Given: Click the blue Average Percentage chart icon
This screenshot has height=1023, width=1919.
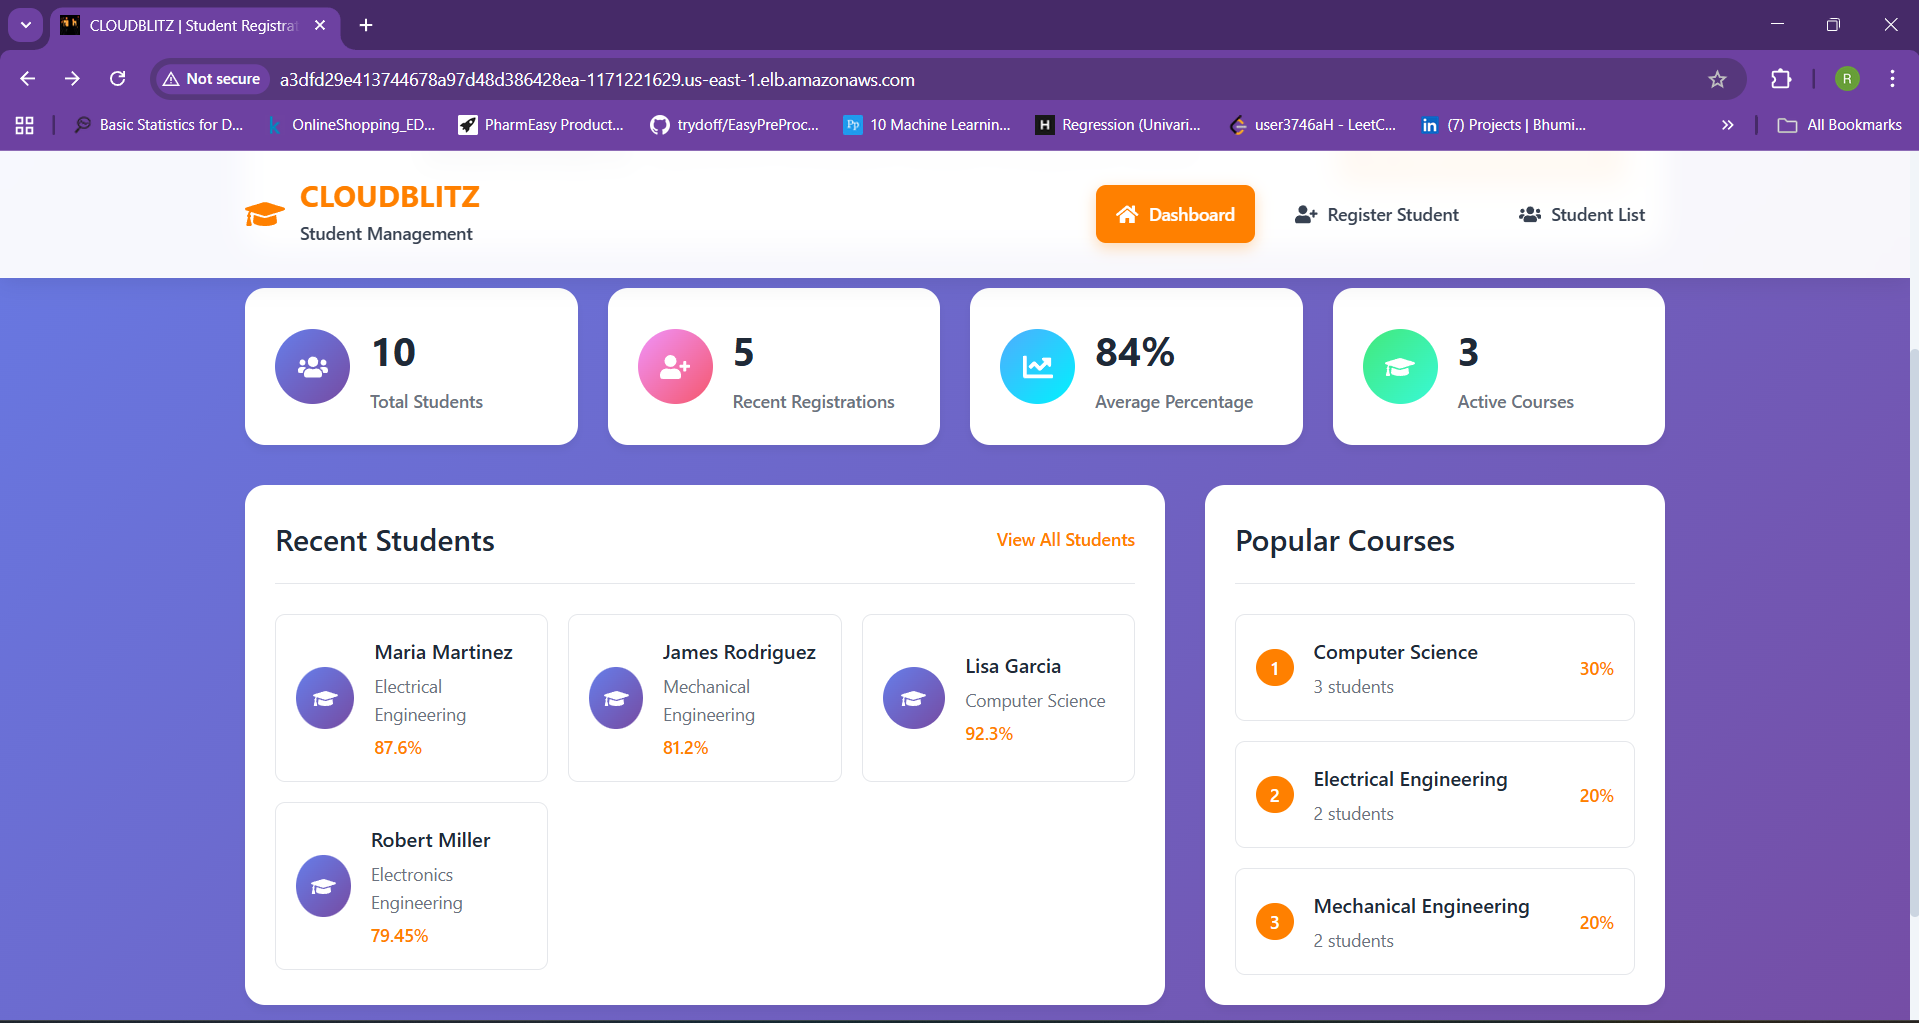Looking at the screenshot, I should [x=1036, y=366].
